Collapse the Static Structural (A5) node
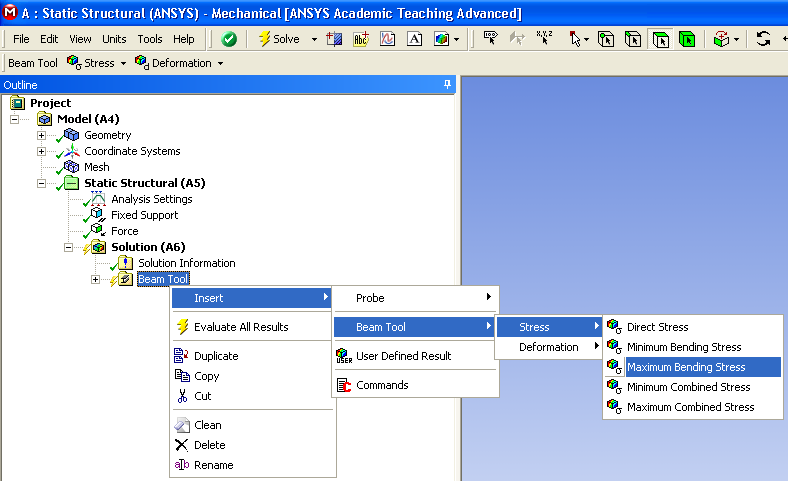The height and width of the screenshot is (481, 788). [41, 183]
